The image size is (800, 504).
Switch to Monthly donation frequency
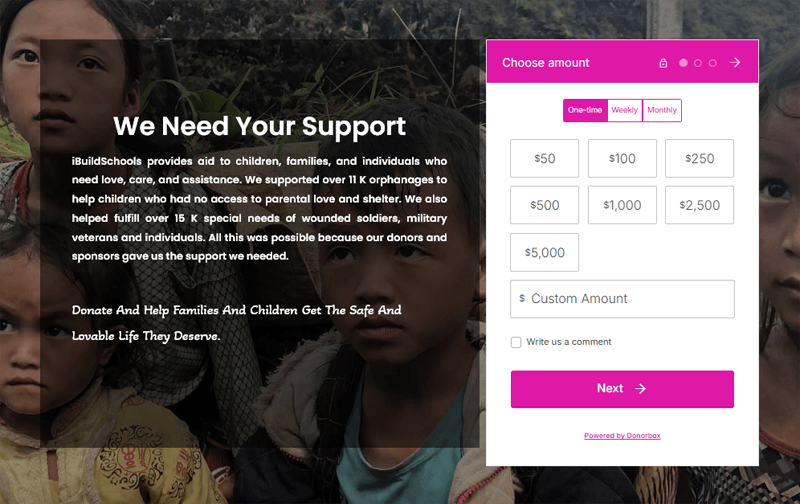pyautogui.click(x=662, y=110)
